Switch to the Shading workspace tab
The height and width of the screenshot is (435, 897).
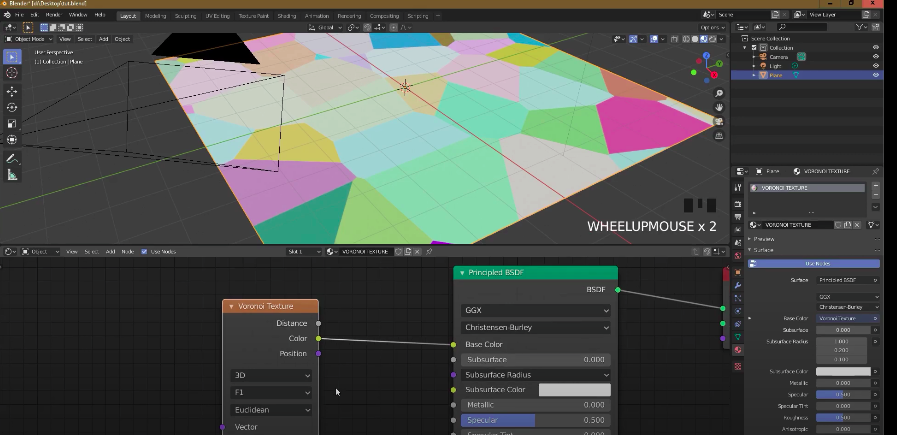click(x=287, y=16)
